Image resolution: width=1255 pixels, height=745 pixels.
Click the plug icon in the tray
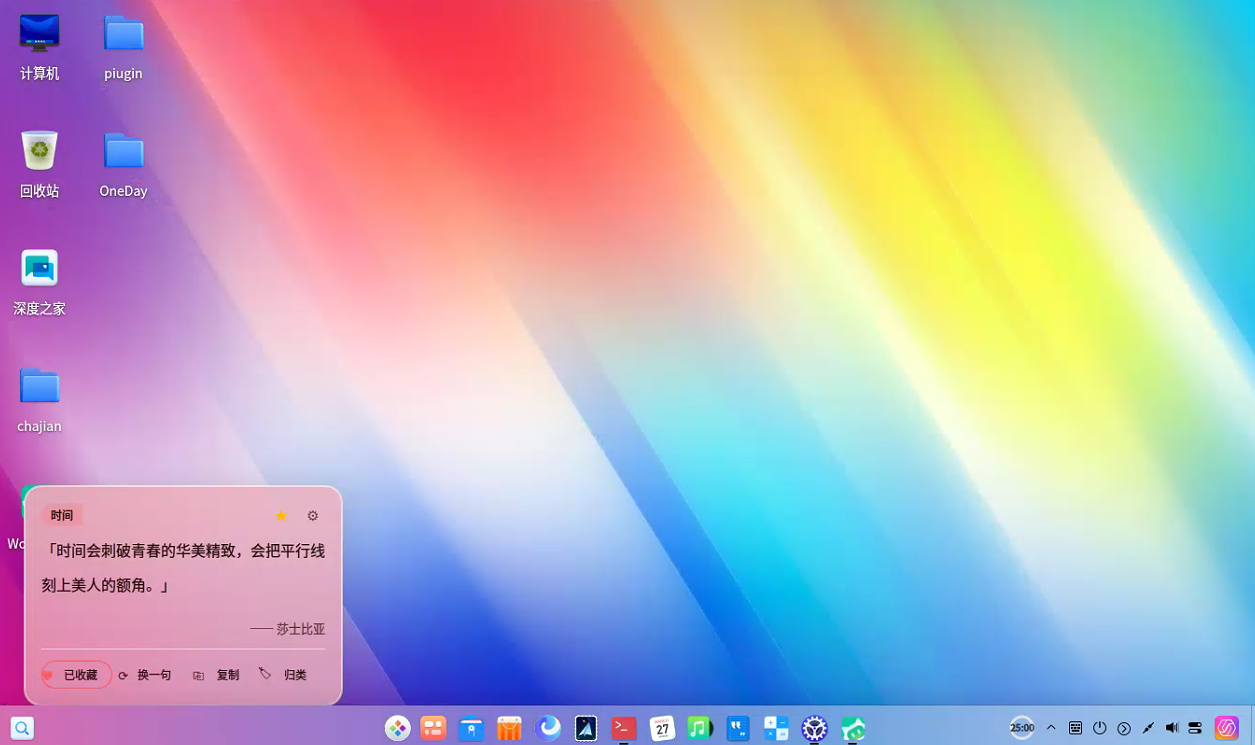tap(1148, 728)
